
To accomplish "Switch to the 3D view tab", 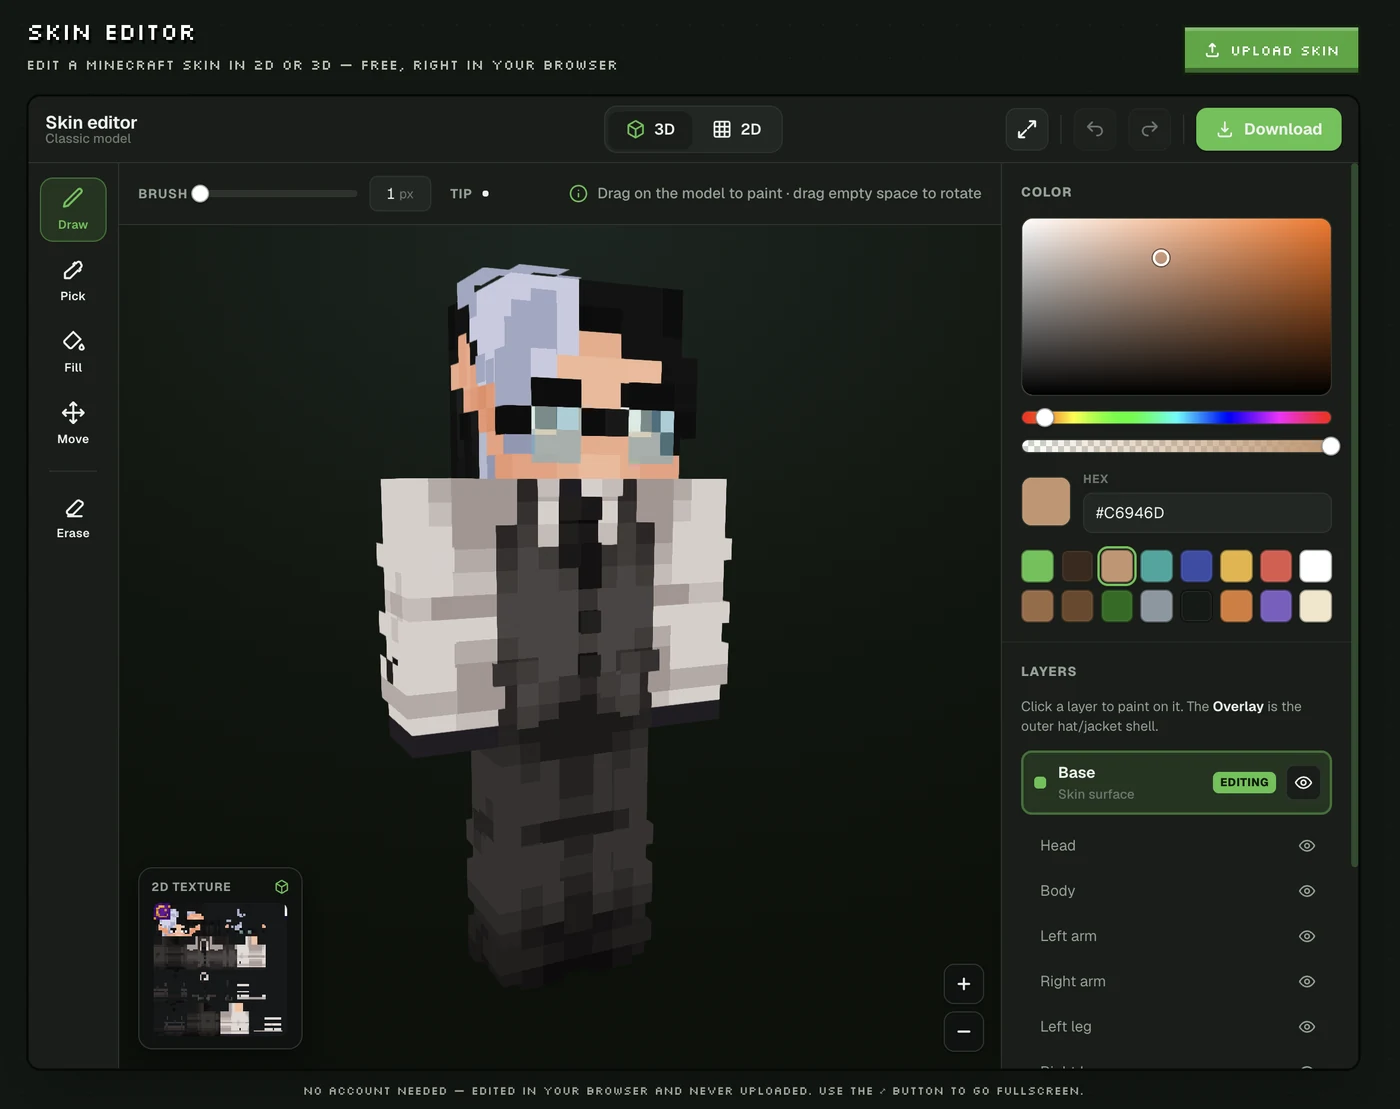I will [x=650, y=129].
